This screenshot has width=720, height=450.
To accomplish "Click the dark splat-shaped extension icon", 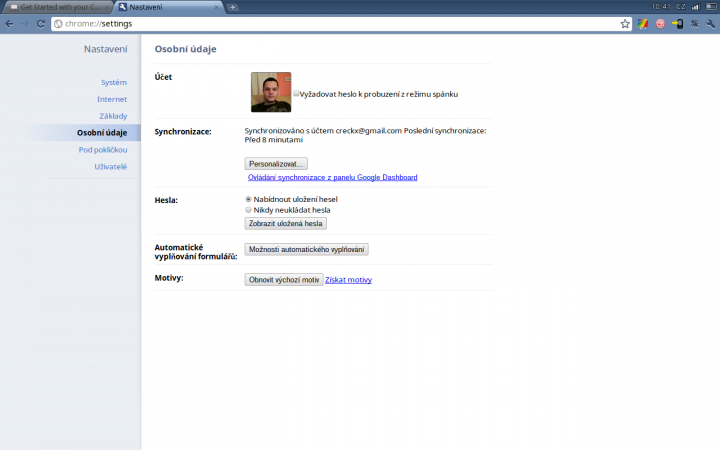I will 694,24.
